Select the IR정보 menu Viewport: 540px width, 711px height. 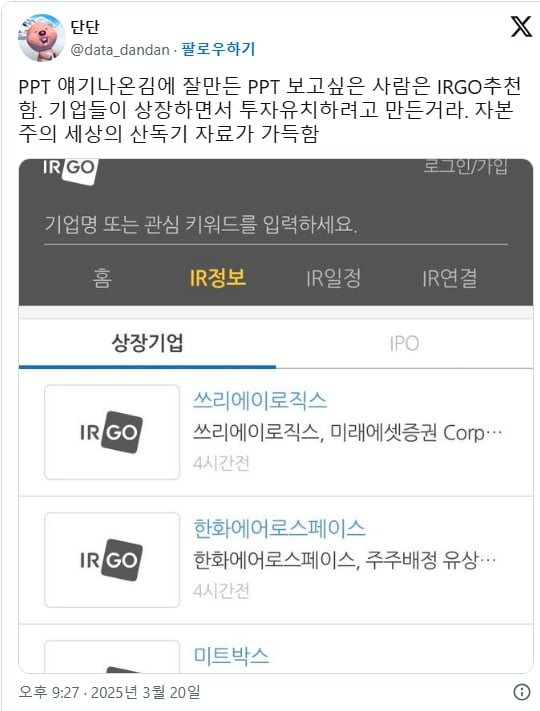[x=218, y=278]
